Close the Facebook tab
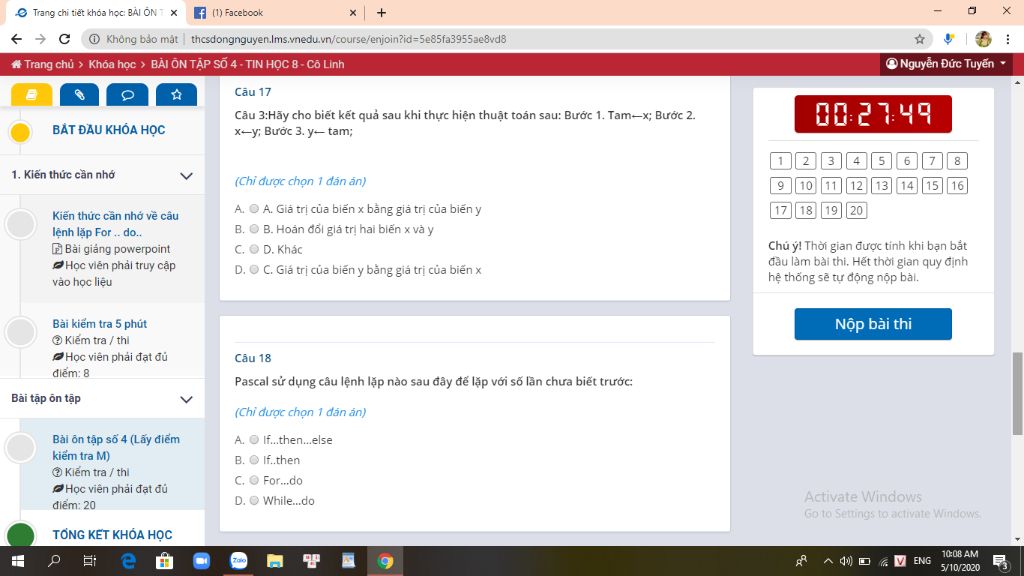 [353, 12]
